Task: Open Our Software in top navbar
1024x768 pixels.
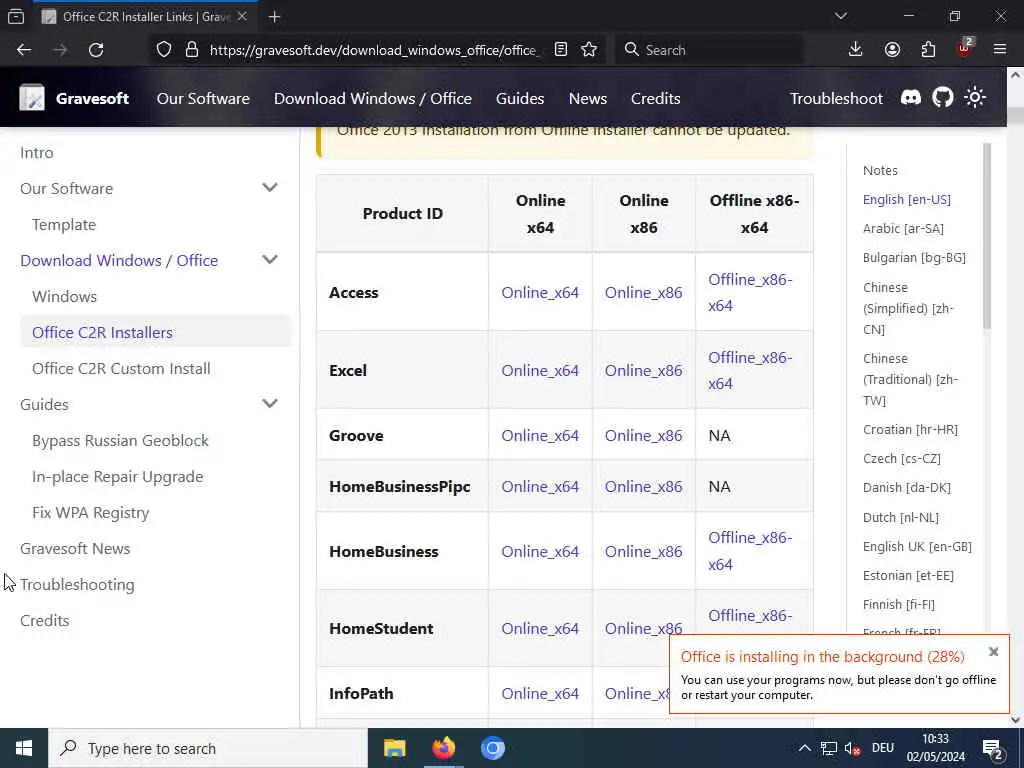Action: [203, 99]
